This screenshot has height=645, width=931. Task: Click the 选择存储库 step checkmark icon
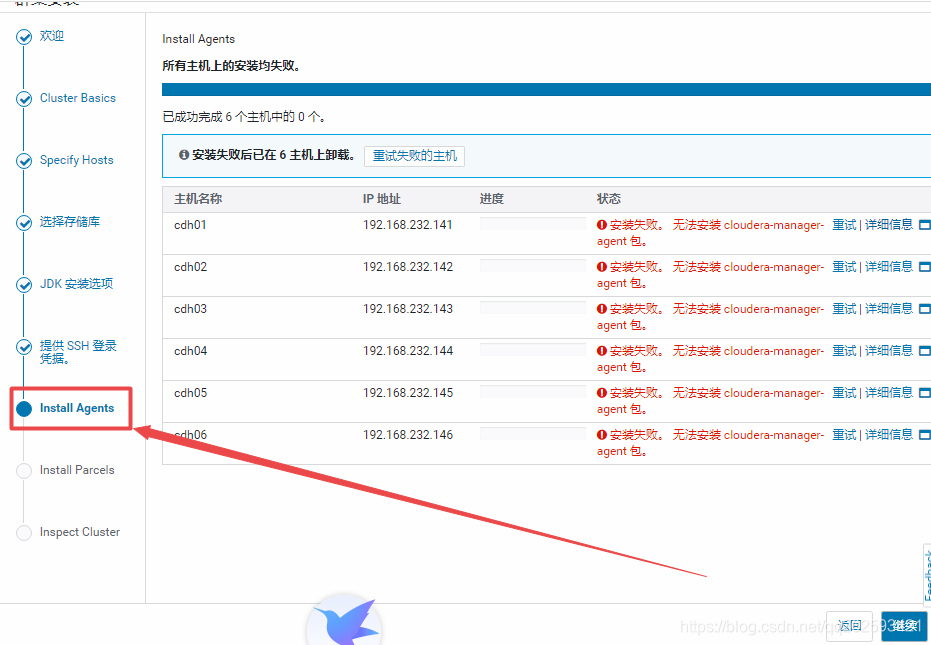pos(24,223)
